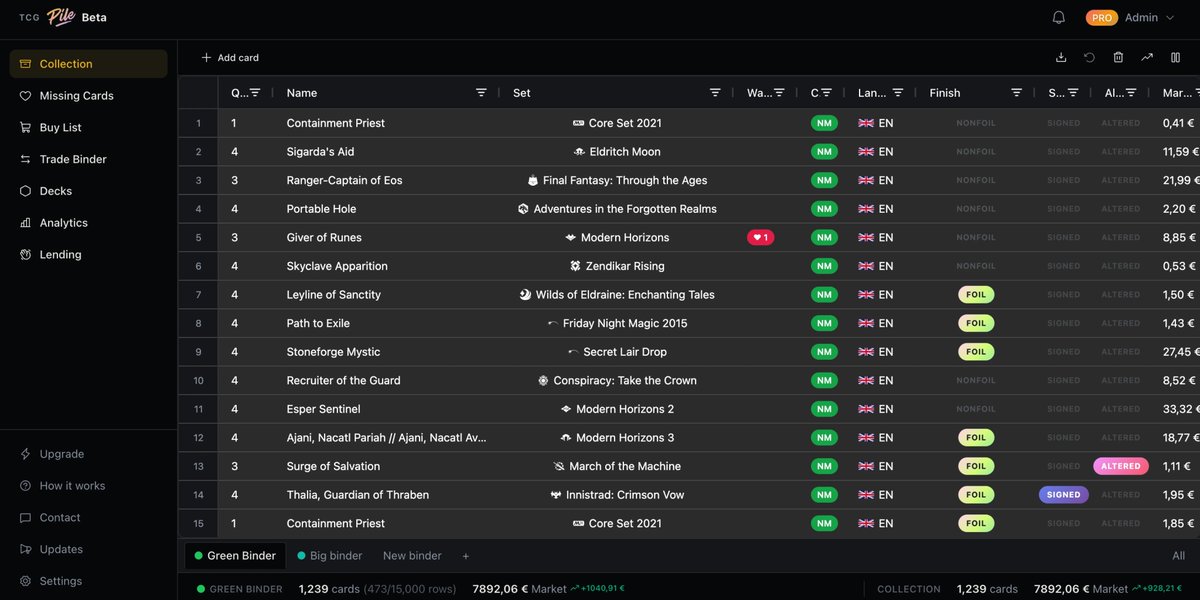Switch to the New binder tab
This screenshot has width=1200, height=600.
[x=412, y=556]
